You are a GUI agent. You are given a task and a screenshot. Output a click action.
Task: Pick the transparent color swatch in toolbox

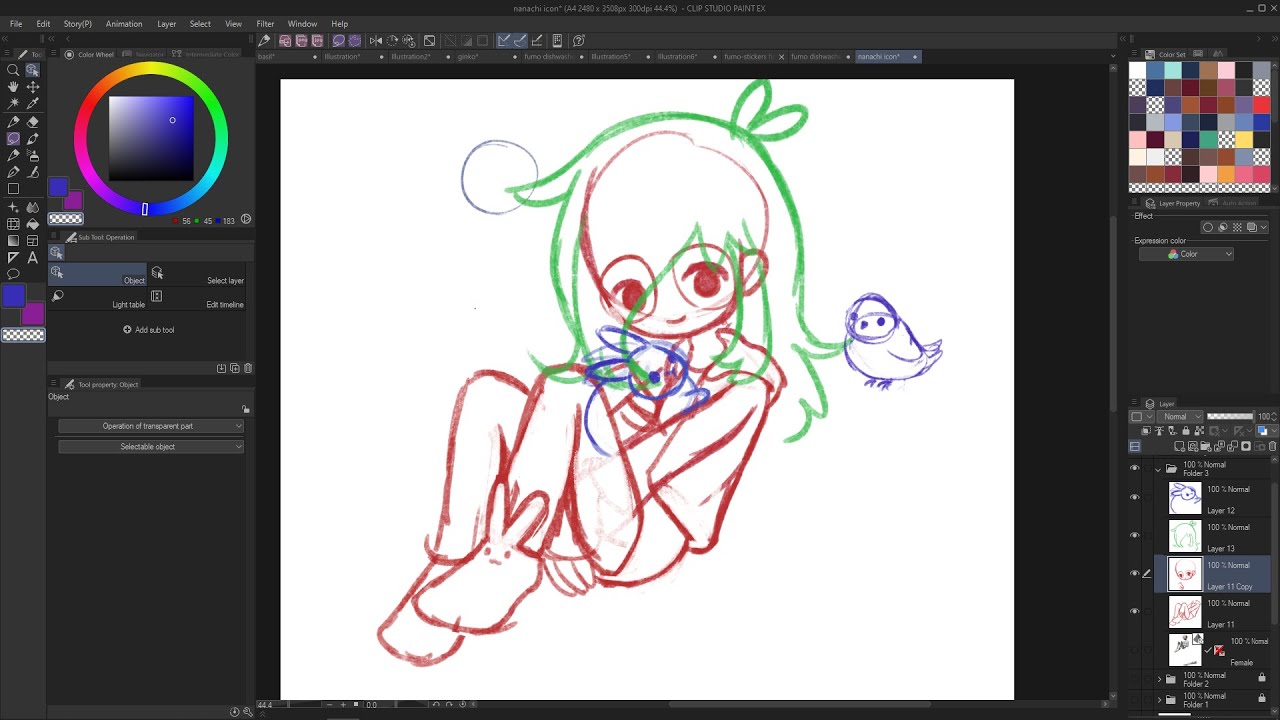tap(23, 335)
